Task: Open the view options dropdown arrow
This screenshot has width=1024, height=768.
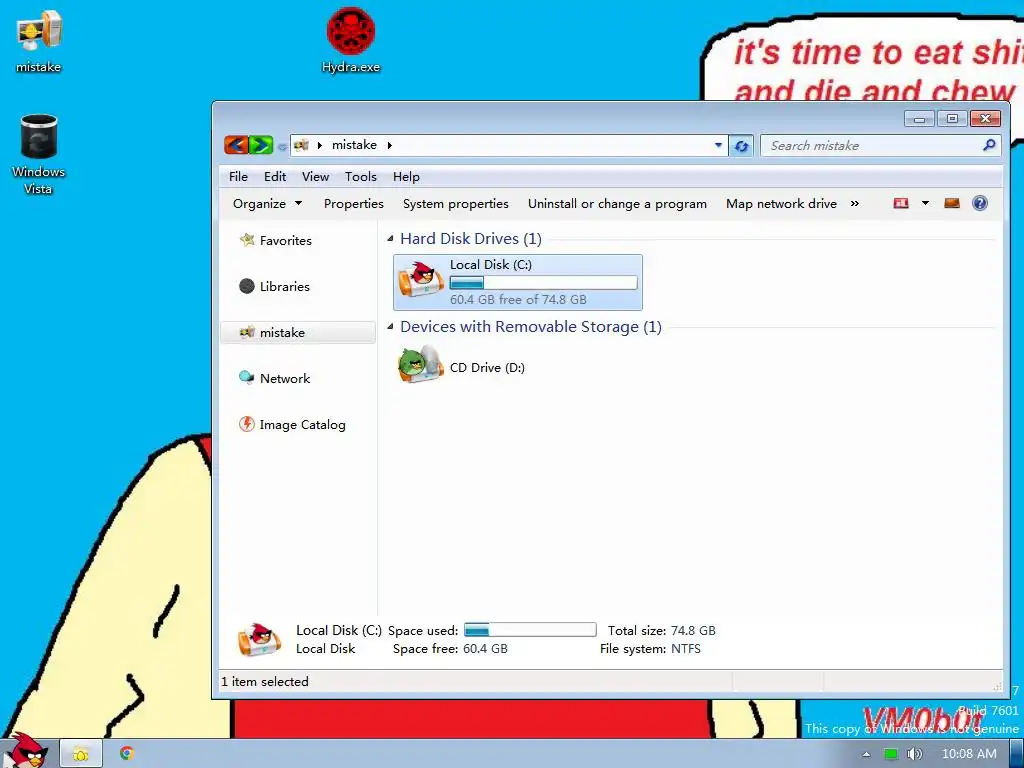Action: tap(925, 203)
